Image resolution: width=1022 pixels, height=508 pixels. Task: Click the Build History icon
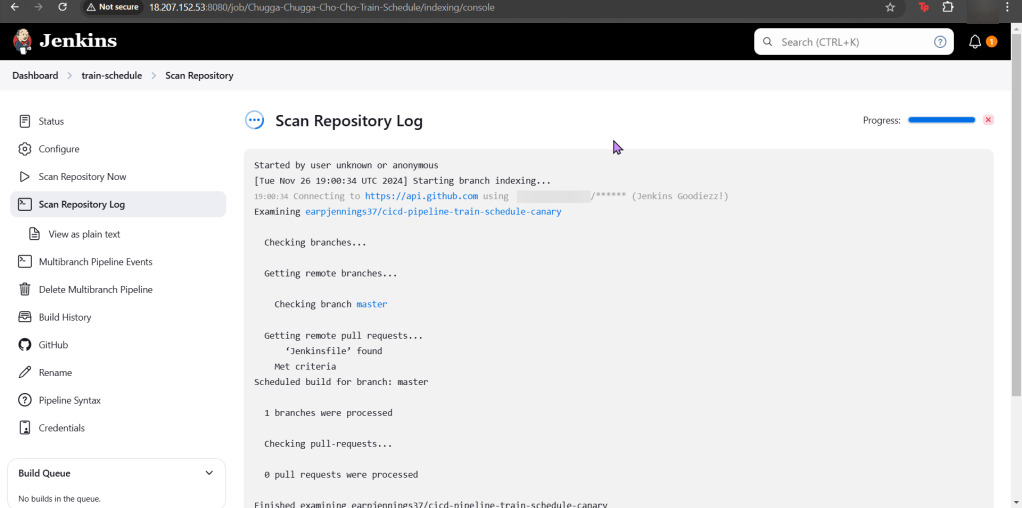pos(25,317)
